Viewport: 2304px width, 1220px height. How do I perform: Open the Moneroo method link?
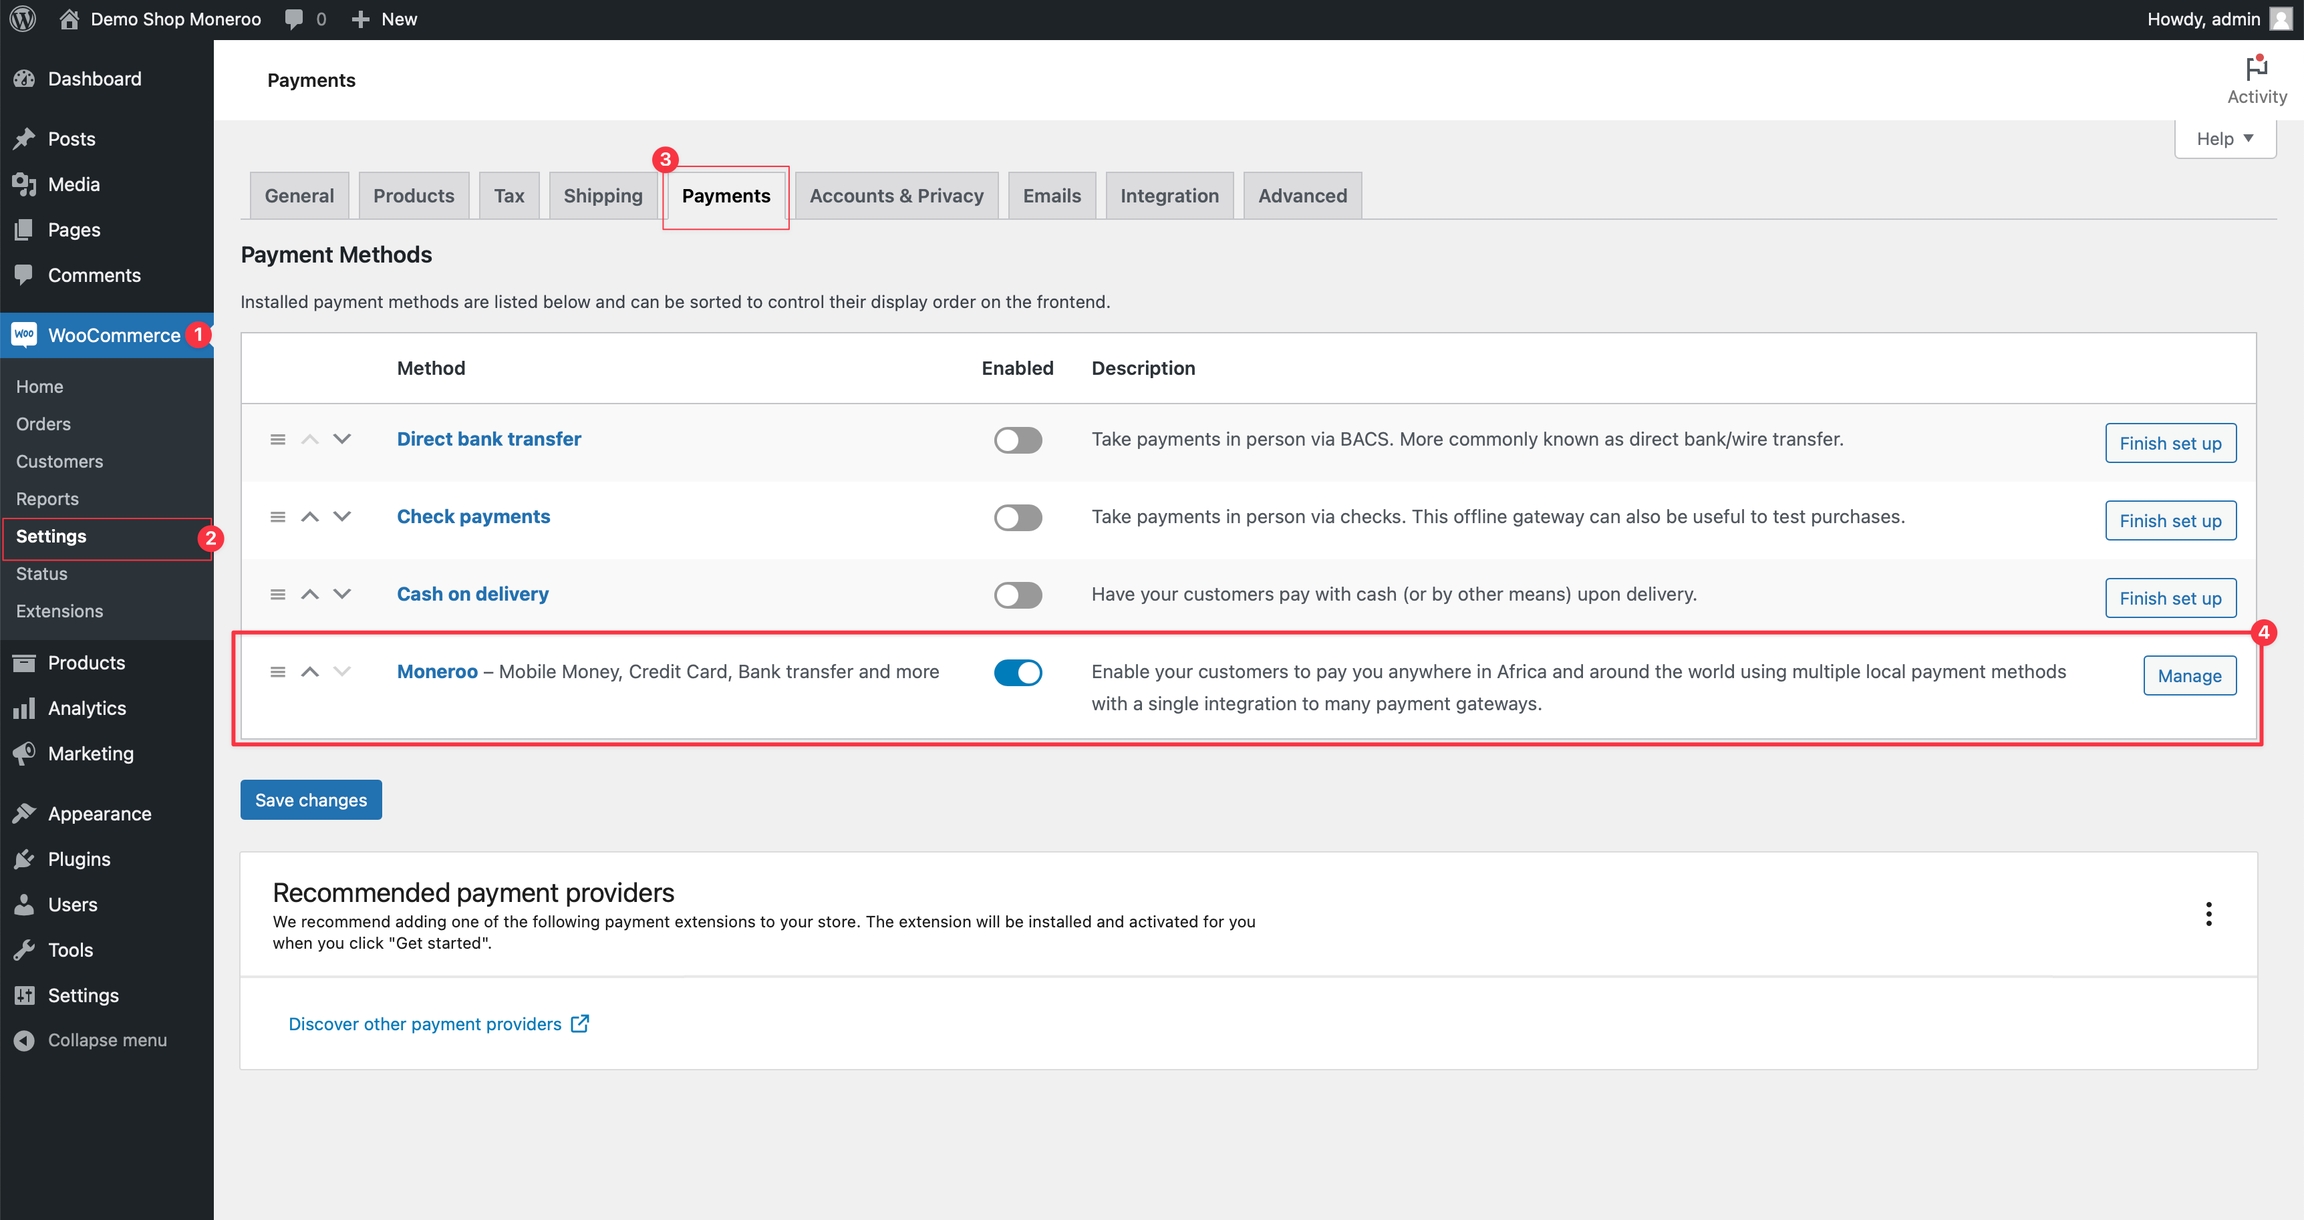point(437,672)
